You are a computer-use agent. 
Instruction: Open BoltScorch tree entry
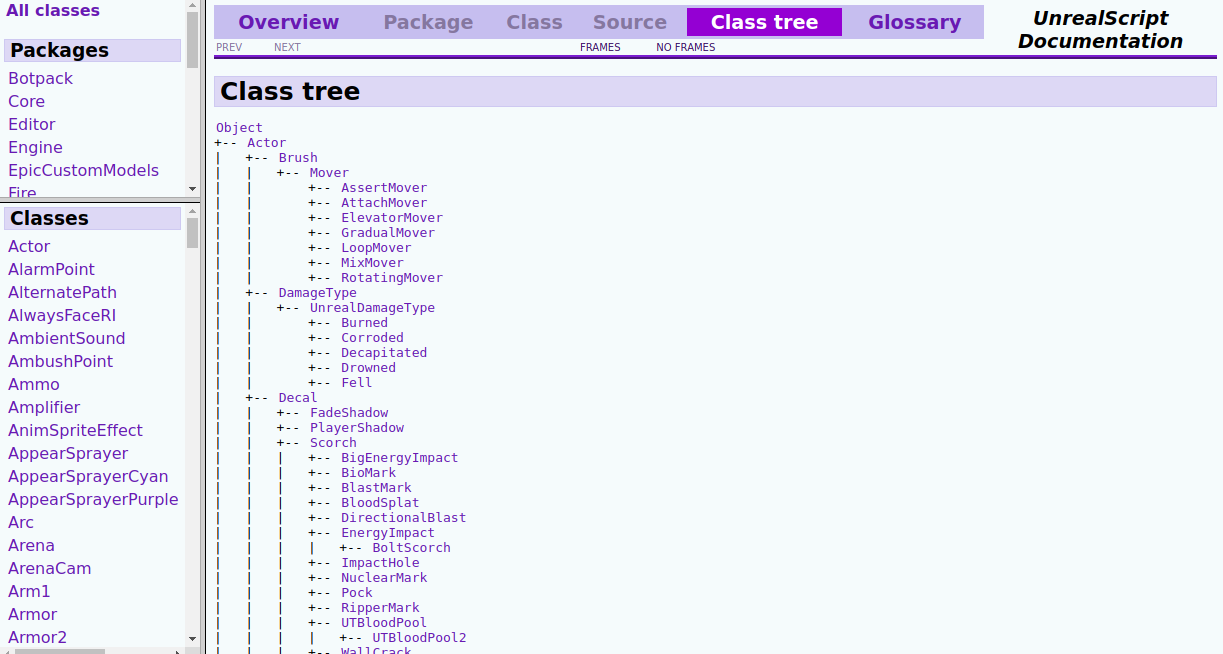[411, 547]
